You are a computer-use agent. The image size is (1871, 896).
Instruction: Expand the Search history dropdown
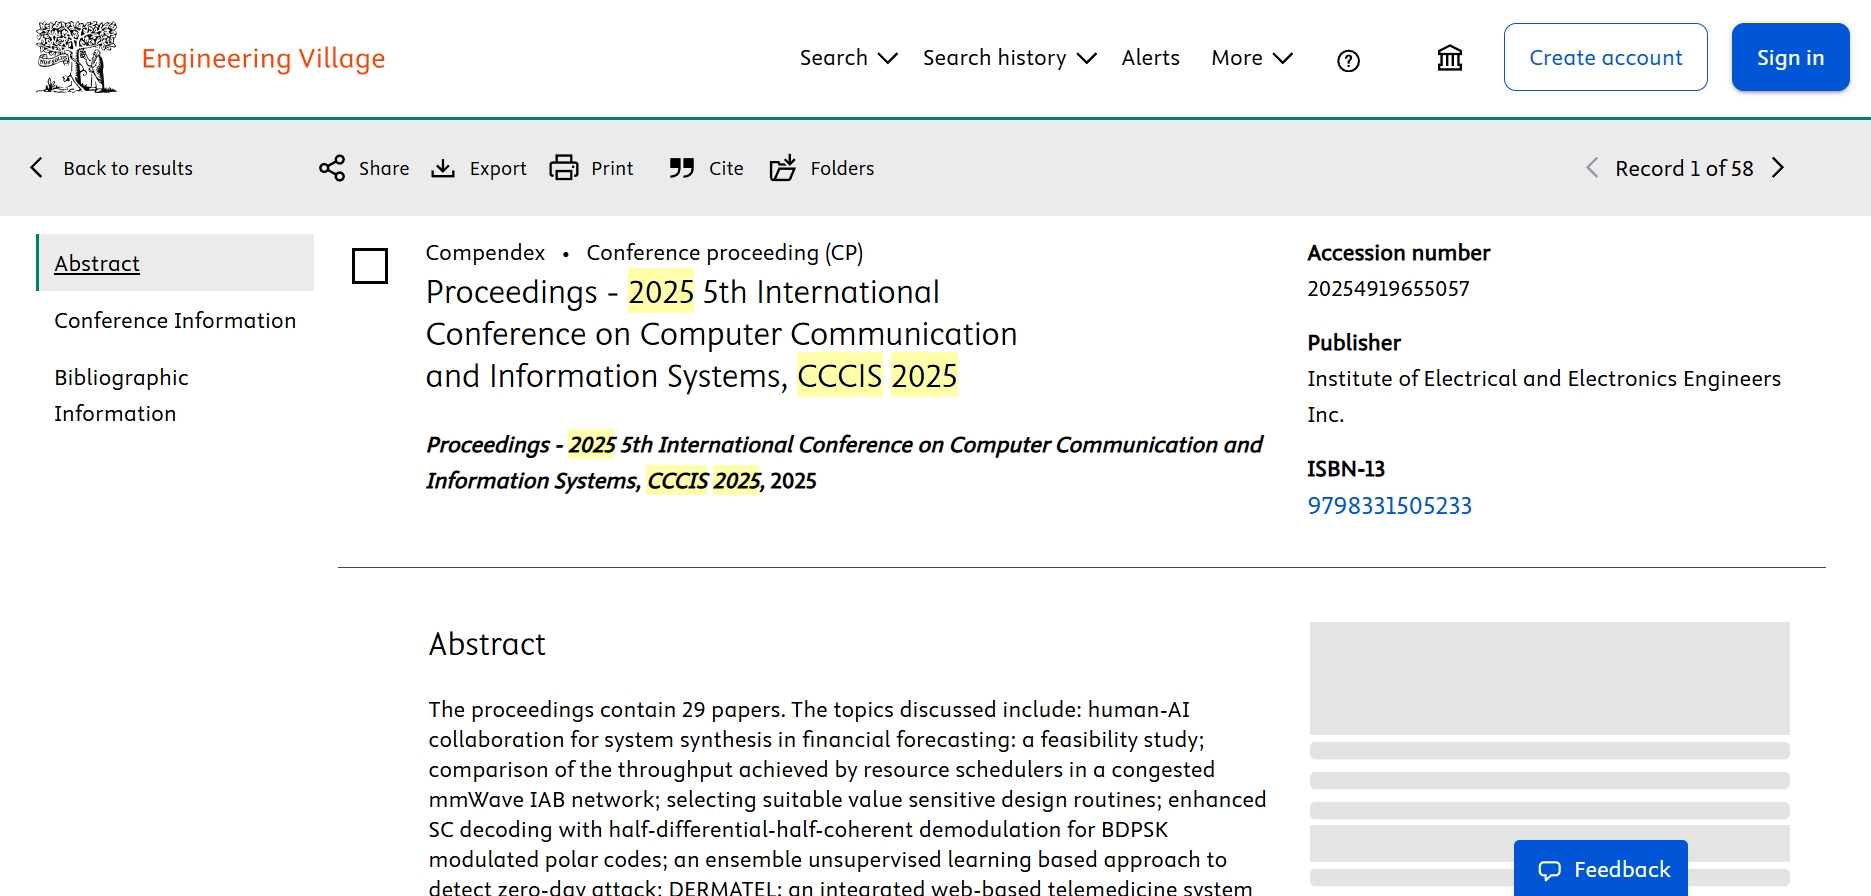1009,58
